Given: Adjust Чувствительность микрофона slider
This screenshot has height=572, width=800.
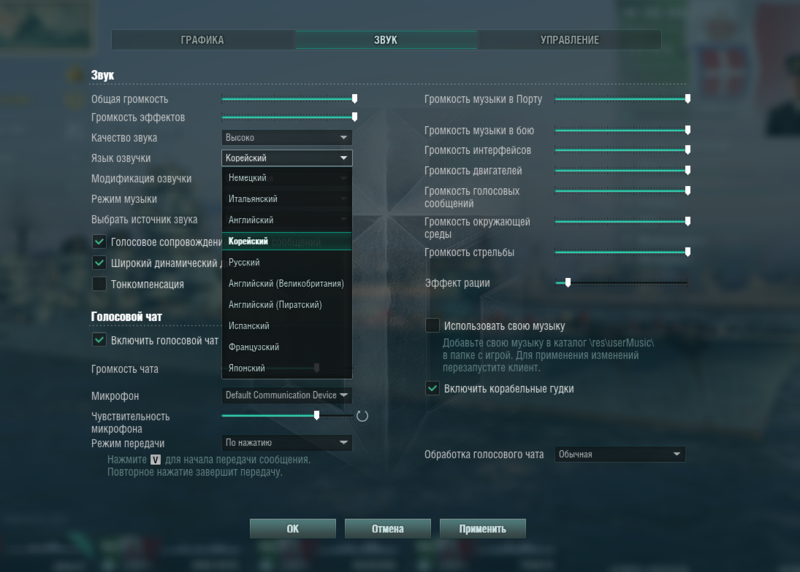Looking at the screenshot, I should click(287, 415).
